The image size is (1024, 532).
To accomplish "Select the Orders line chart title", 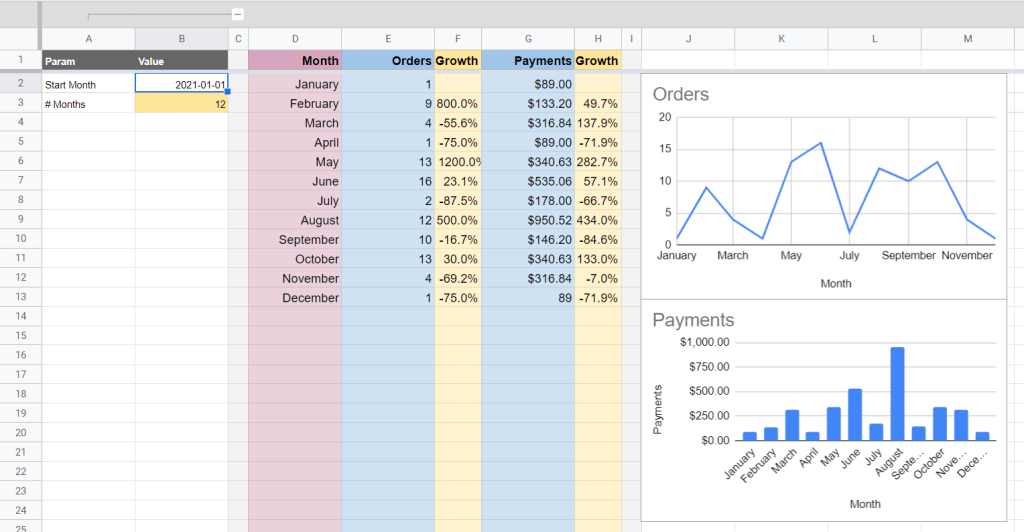I will click(680, 94).
